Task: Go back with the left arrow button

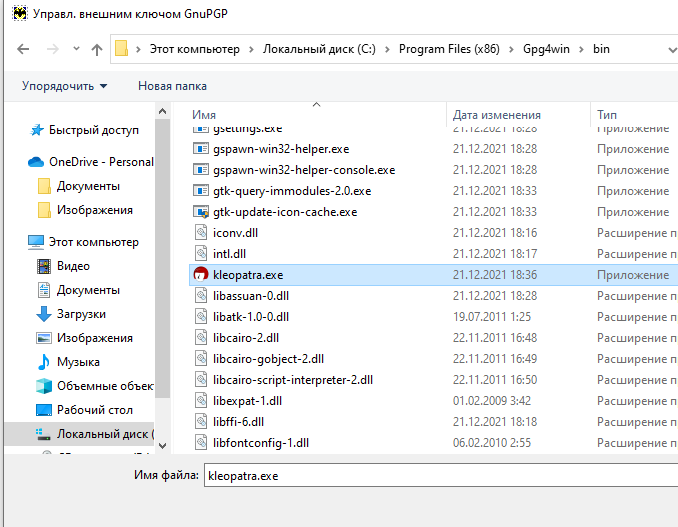Action: pyautogui.click(x=23, y=49)
